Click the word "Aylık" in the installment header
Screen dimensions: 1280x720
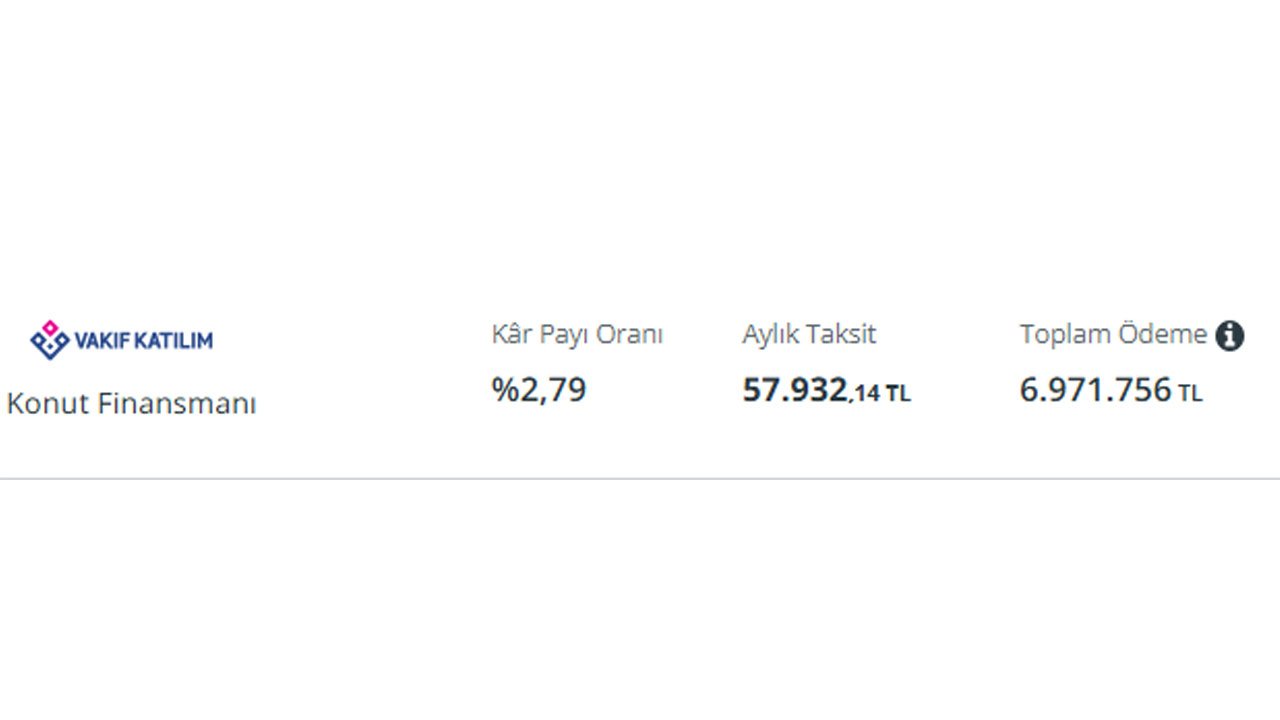point(771,335)
